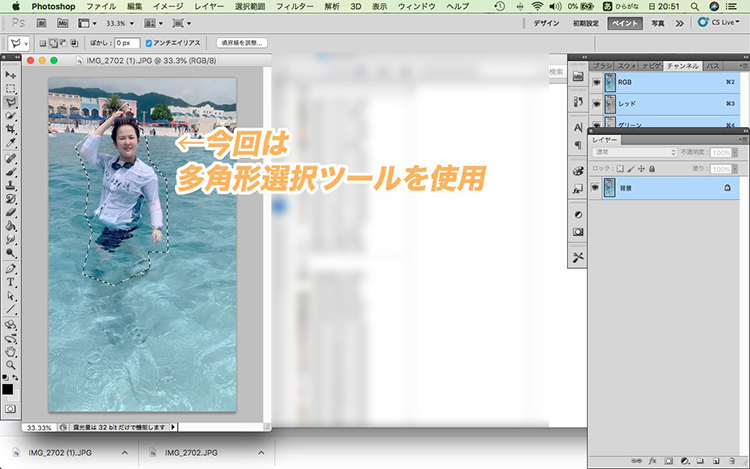Select the Pen tool

pos(11,269)
